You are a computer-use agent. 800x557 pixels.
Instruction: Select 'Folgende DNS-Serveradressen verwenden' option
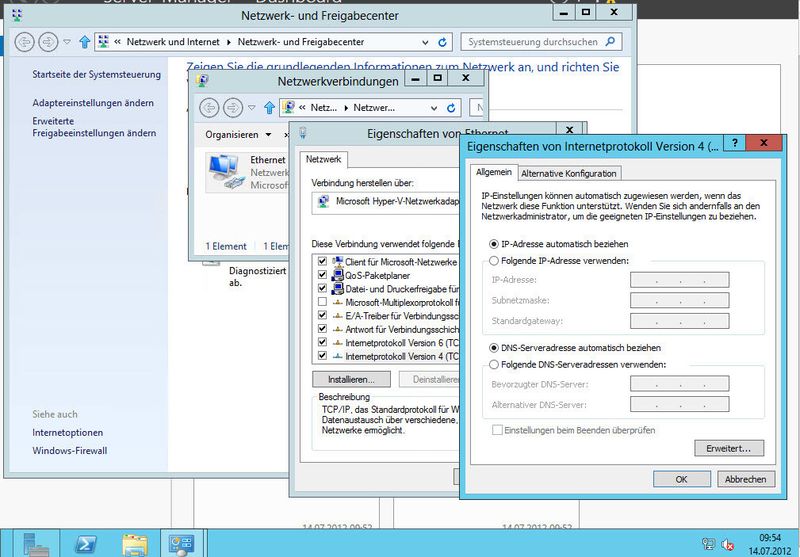pos(494,364)
